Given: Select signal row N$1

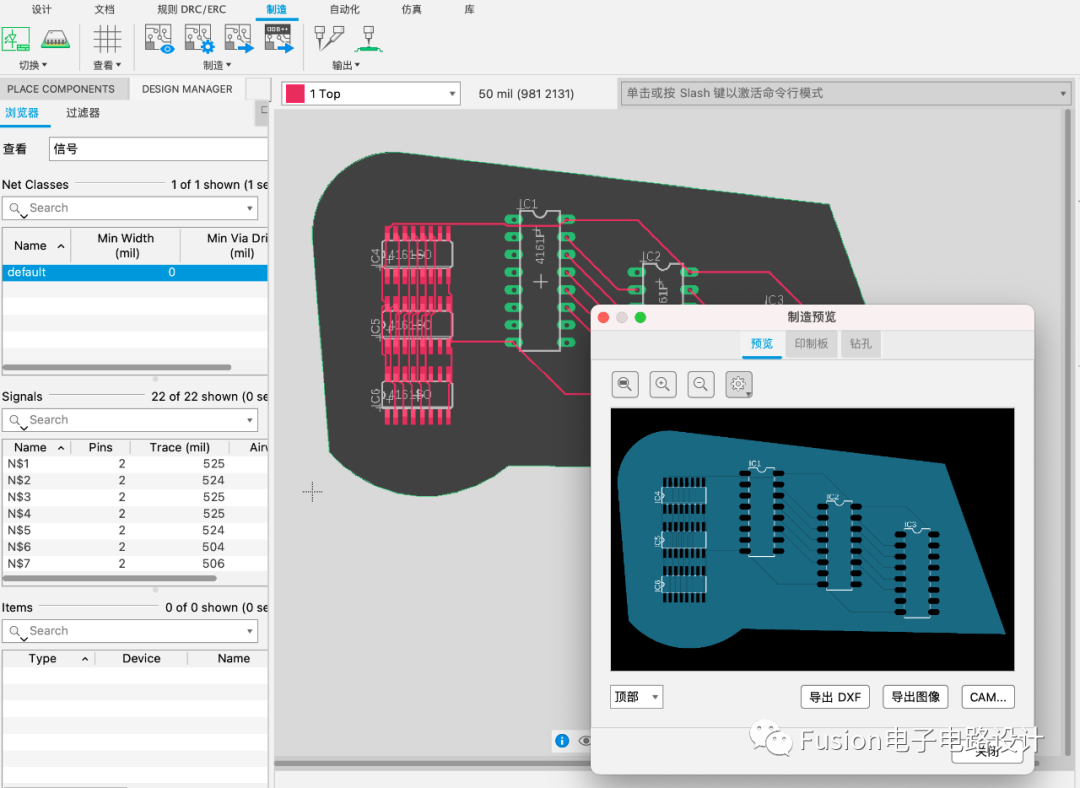Looking at the screenshot, I should (134, 464).
